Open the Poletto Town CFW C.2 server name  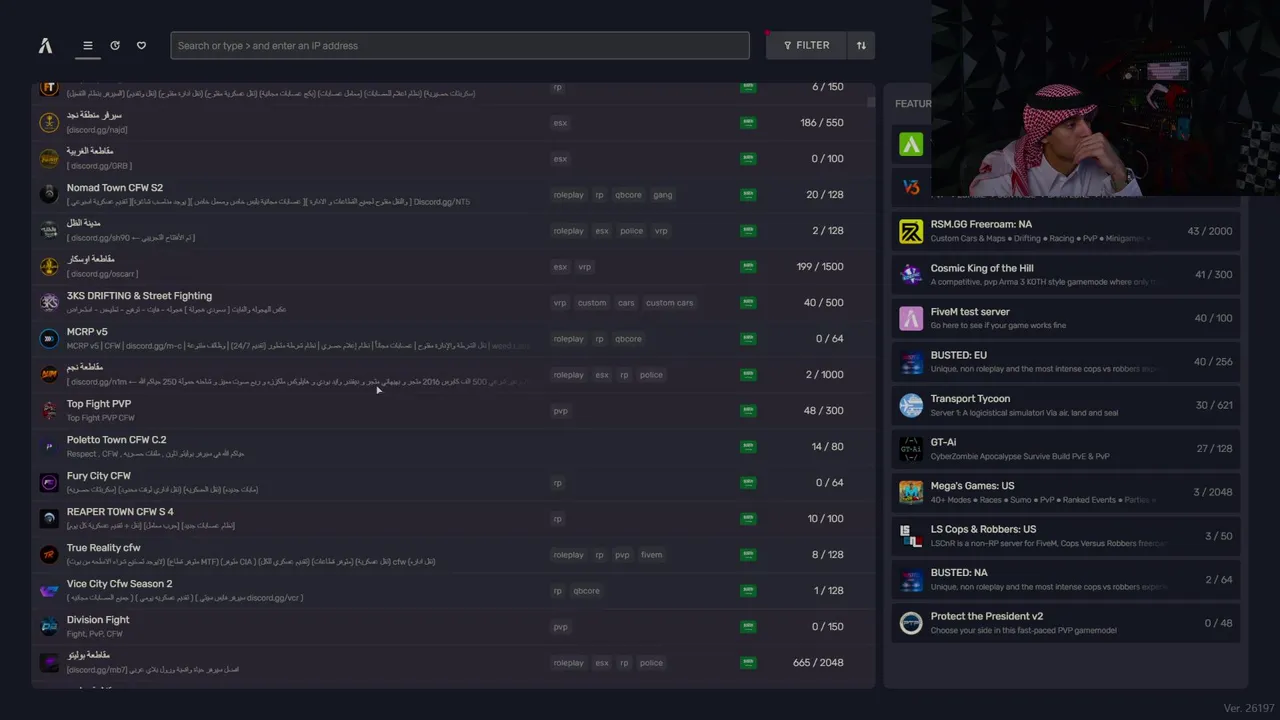(117, 440)
